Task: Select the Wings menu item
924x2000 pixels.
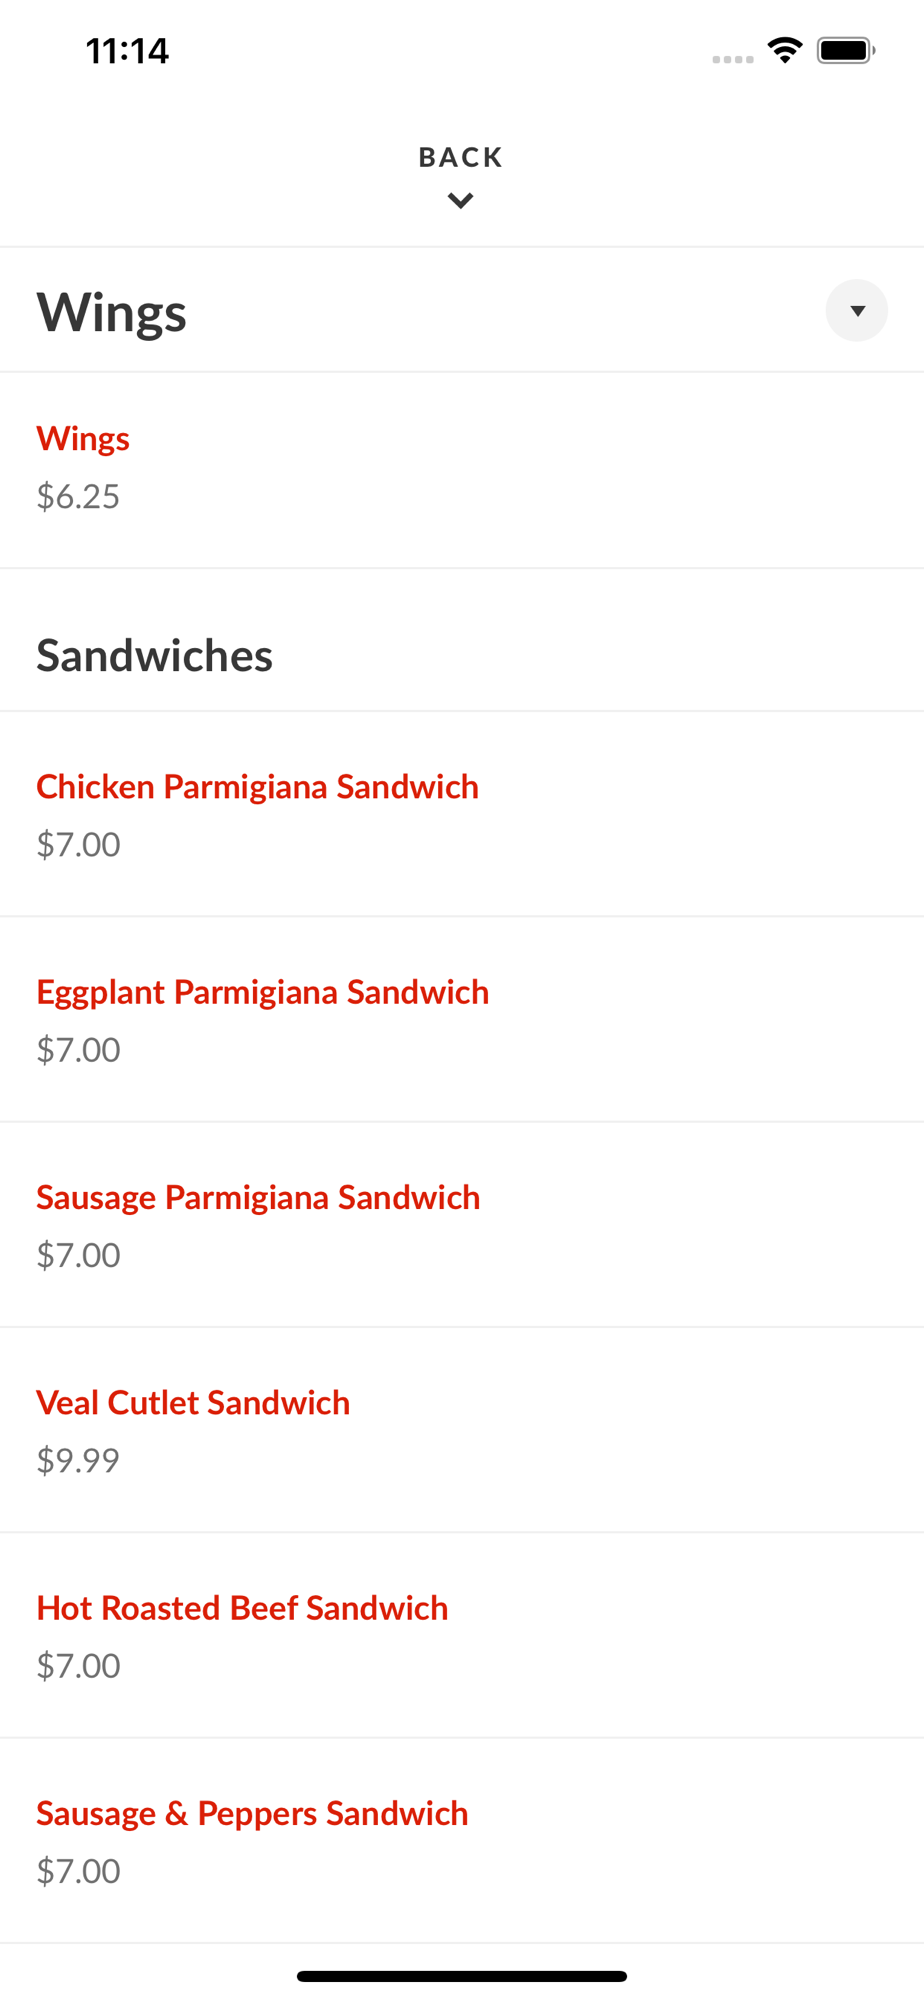Action: pyautogui.click(x=83, y=439)
